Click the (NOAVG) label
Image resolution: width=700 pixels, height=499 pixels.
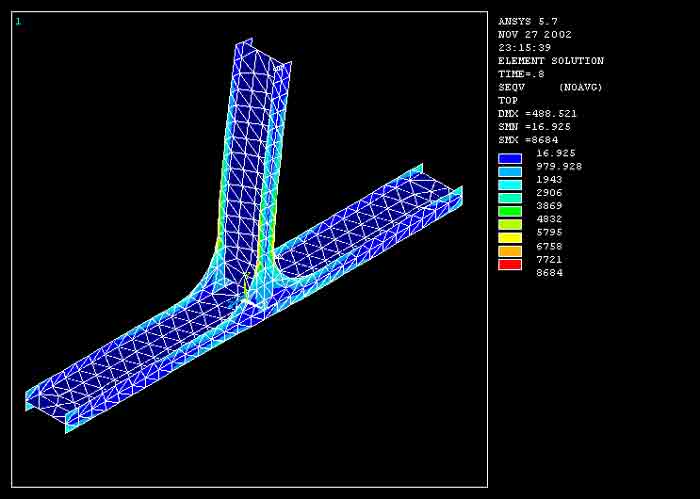[580, 87]
